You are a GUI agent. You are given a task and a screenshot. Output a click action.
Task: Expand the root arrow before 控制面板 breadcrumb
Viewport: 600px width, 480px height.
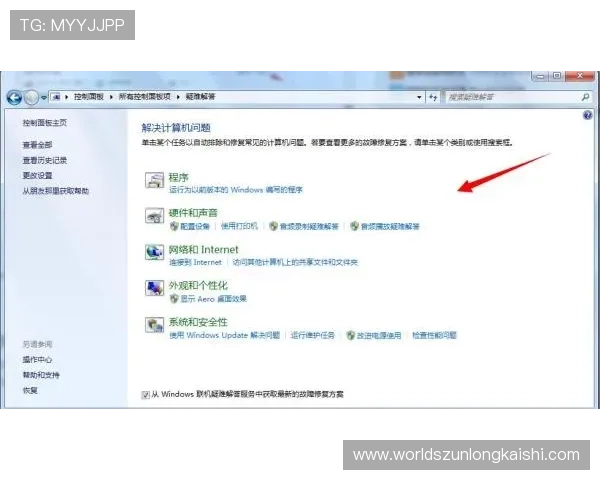click(x=67, y=97)
